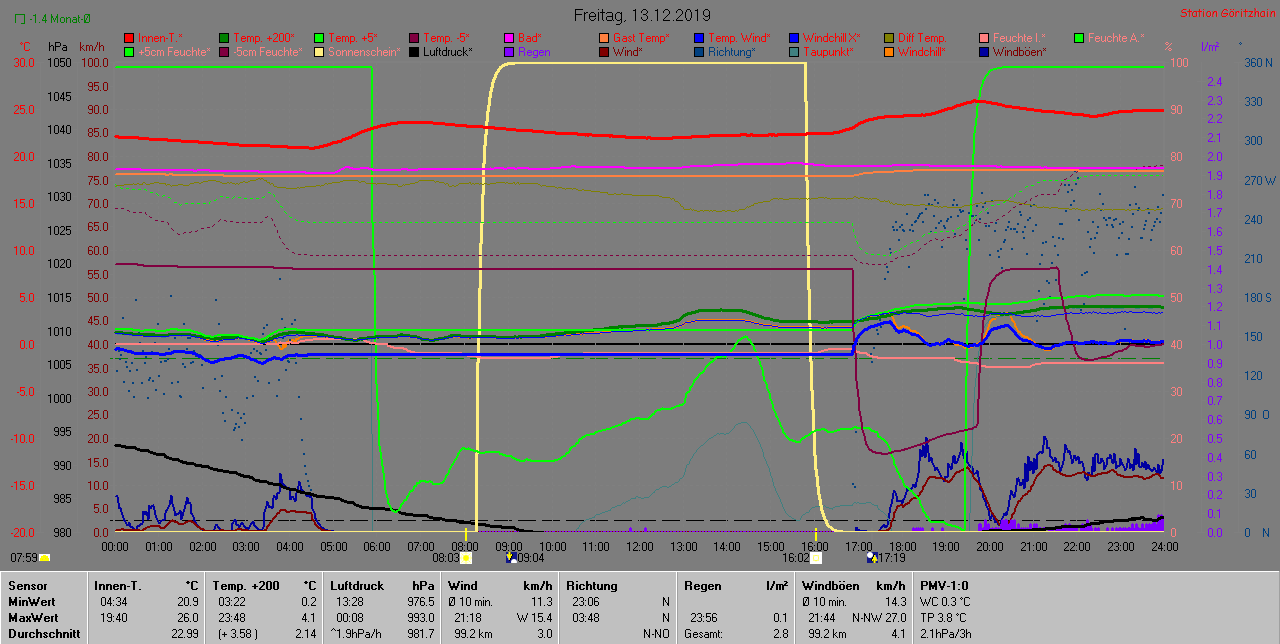The image size is (1280, 644).
Task: Click the maroon -5cm Feuchte legend swatch
Action: [x=225, y=51]
